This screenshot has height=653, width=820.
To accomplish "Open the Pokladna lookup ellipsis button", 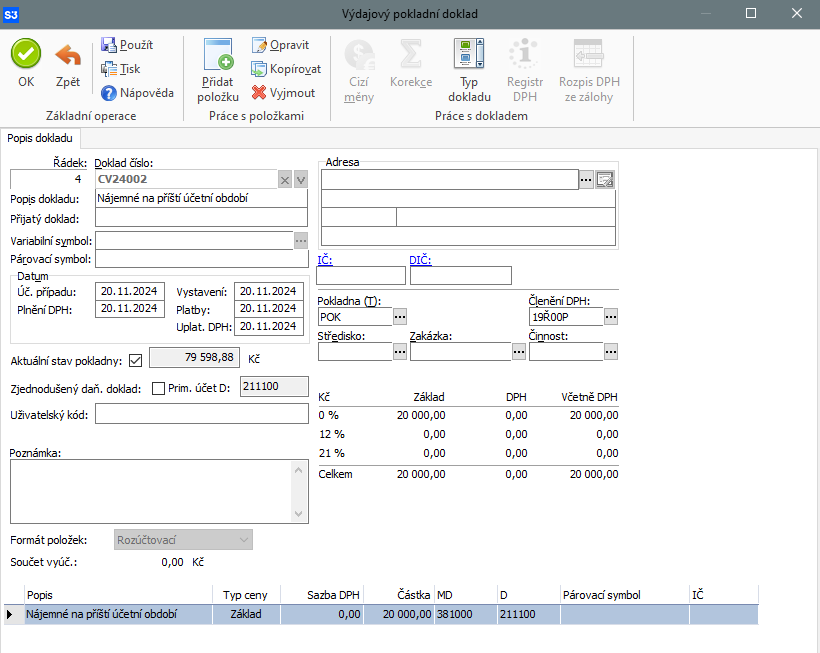I will tap(400, 316).
